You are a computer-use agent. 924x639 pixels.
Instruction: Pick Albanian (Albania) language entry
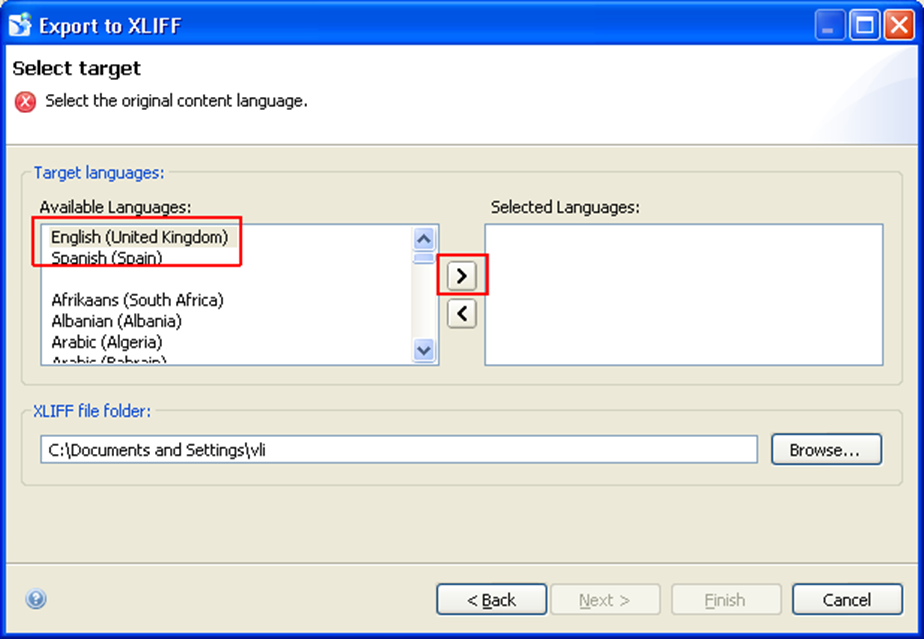click(116, 321)
